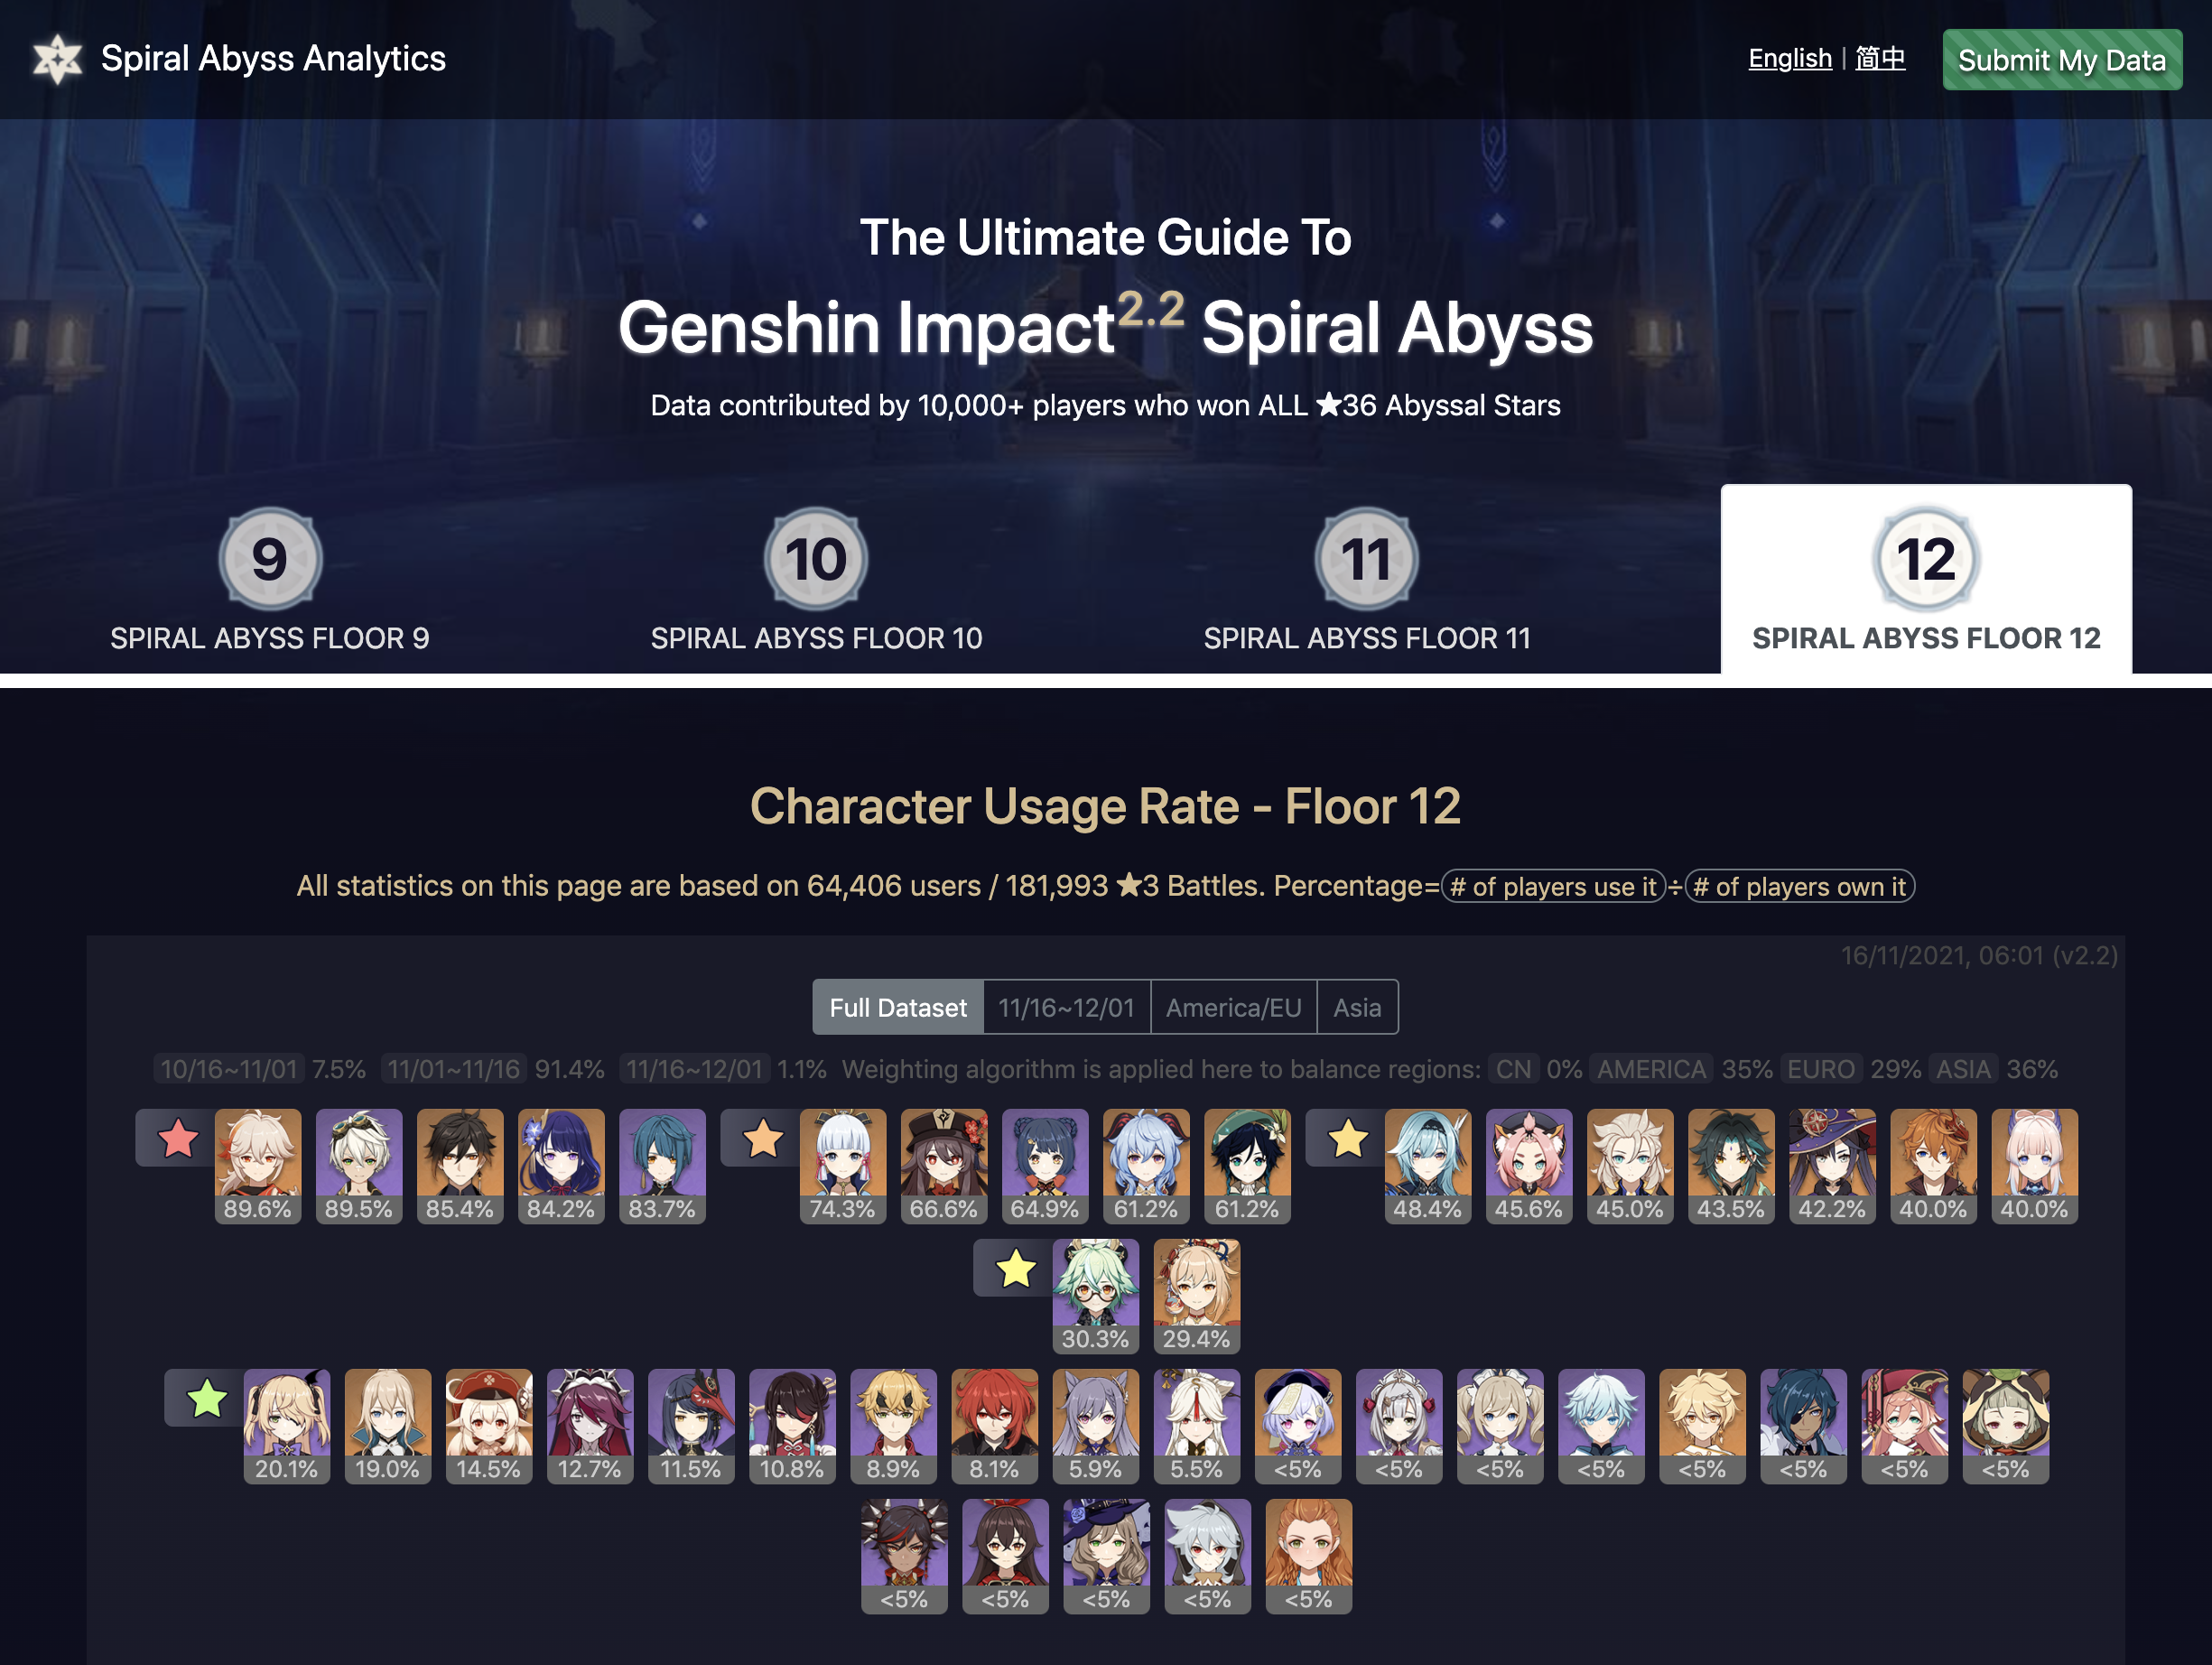Switch language to 简中
The width and height of the screenshot is (2212, 1665).
click(1880, 58)
